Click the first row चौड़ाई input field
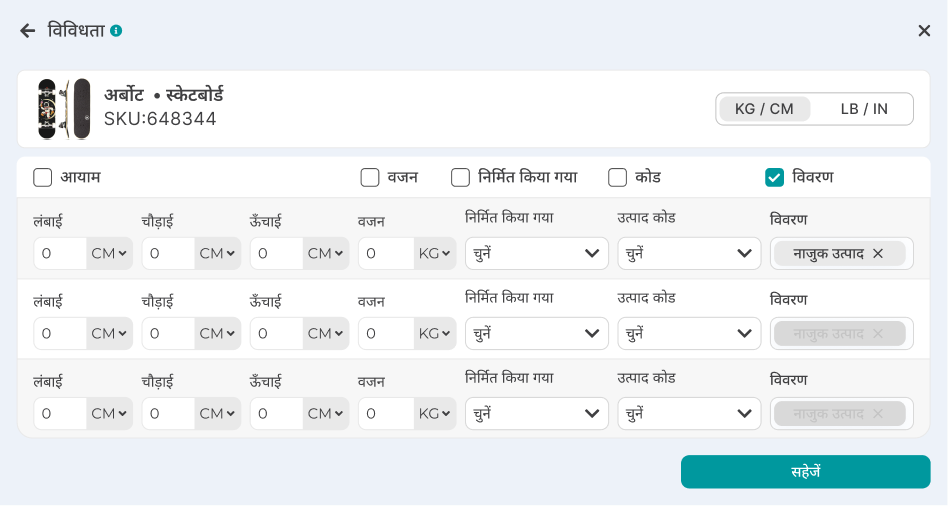Screen dimensions: 948x506 click(x=168, y=254)
